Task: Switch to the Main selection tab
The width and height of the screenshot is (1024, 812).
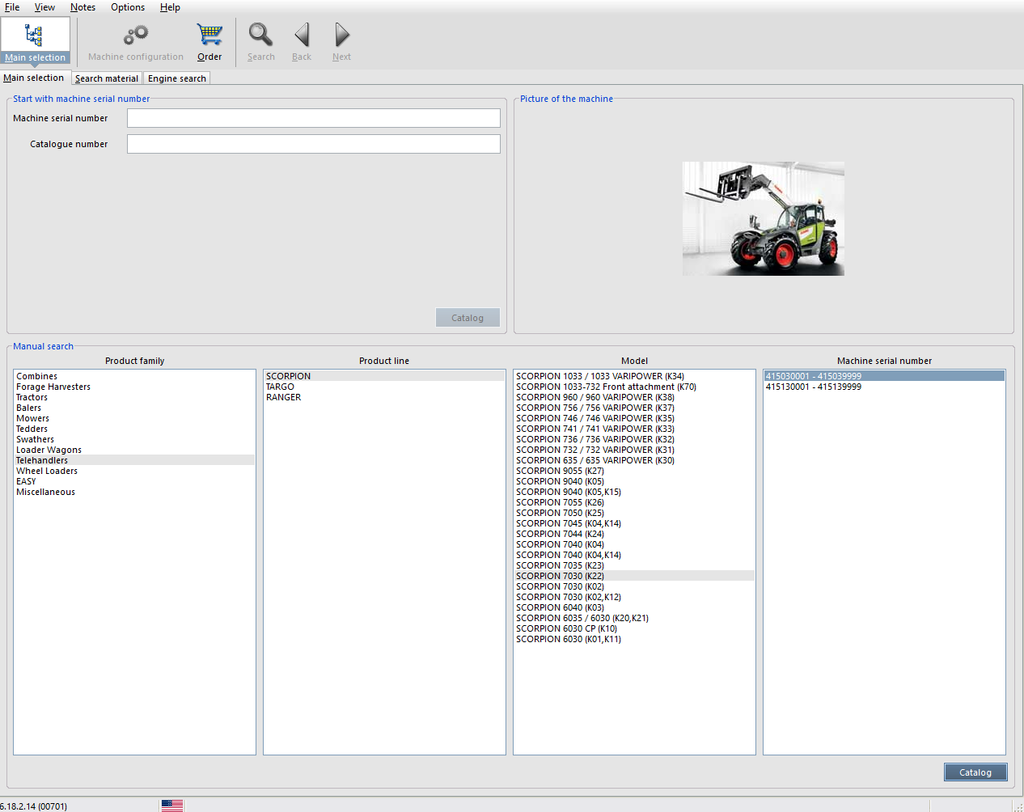Action: click(x=33, y=78)
